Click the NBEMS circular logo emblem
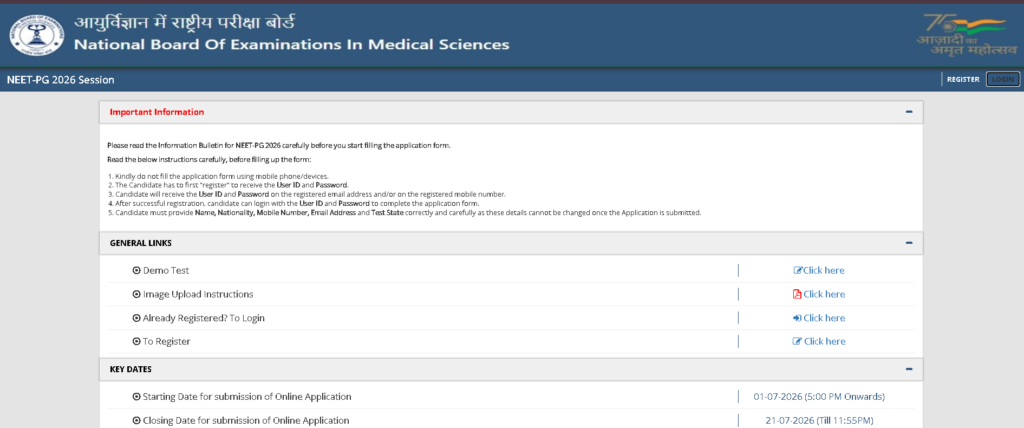1024x428 pixels. point(37,35)
